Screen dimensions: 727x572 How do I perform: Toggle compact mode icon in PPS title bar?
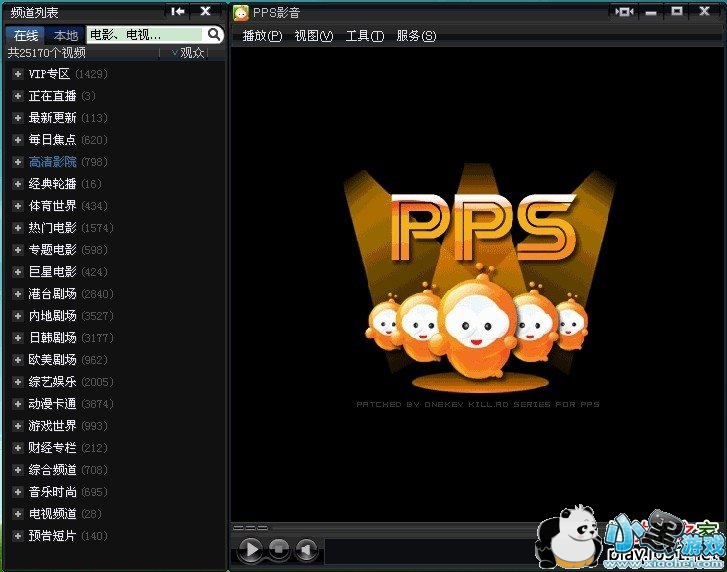coord(624,12)
